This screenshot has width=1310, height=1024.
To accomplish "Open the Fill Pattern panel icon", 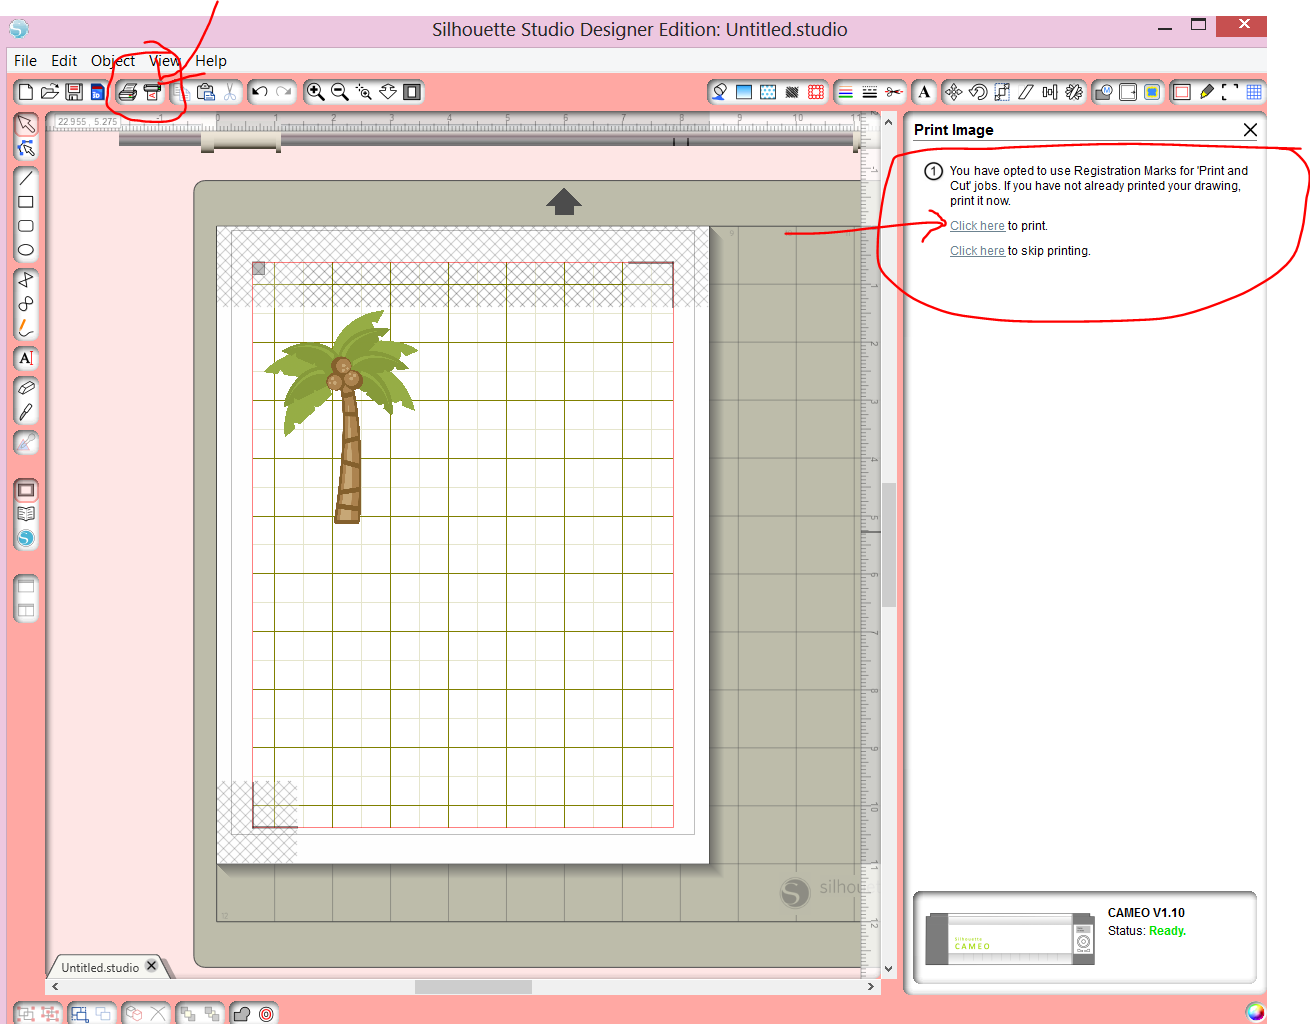I will click(x=768, y=92).
